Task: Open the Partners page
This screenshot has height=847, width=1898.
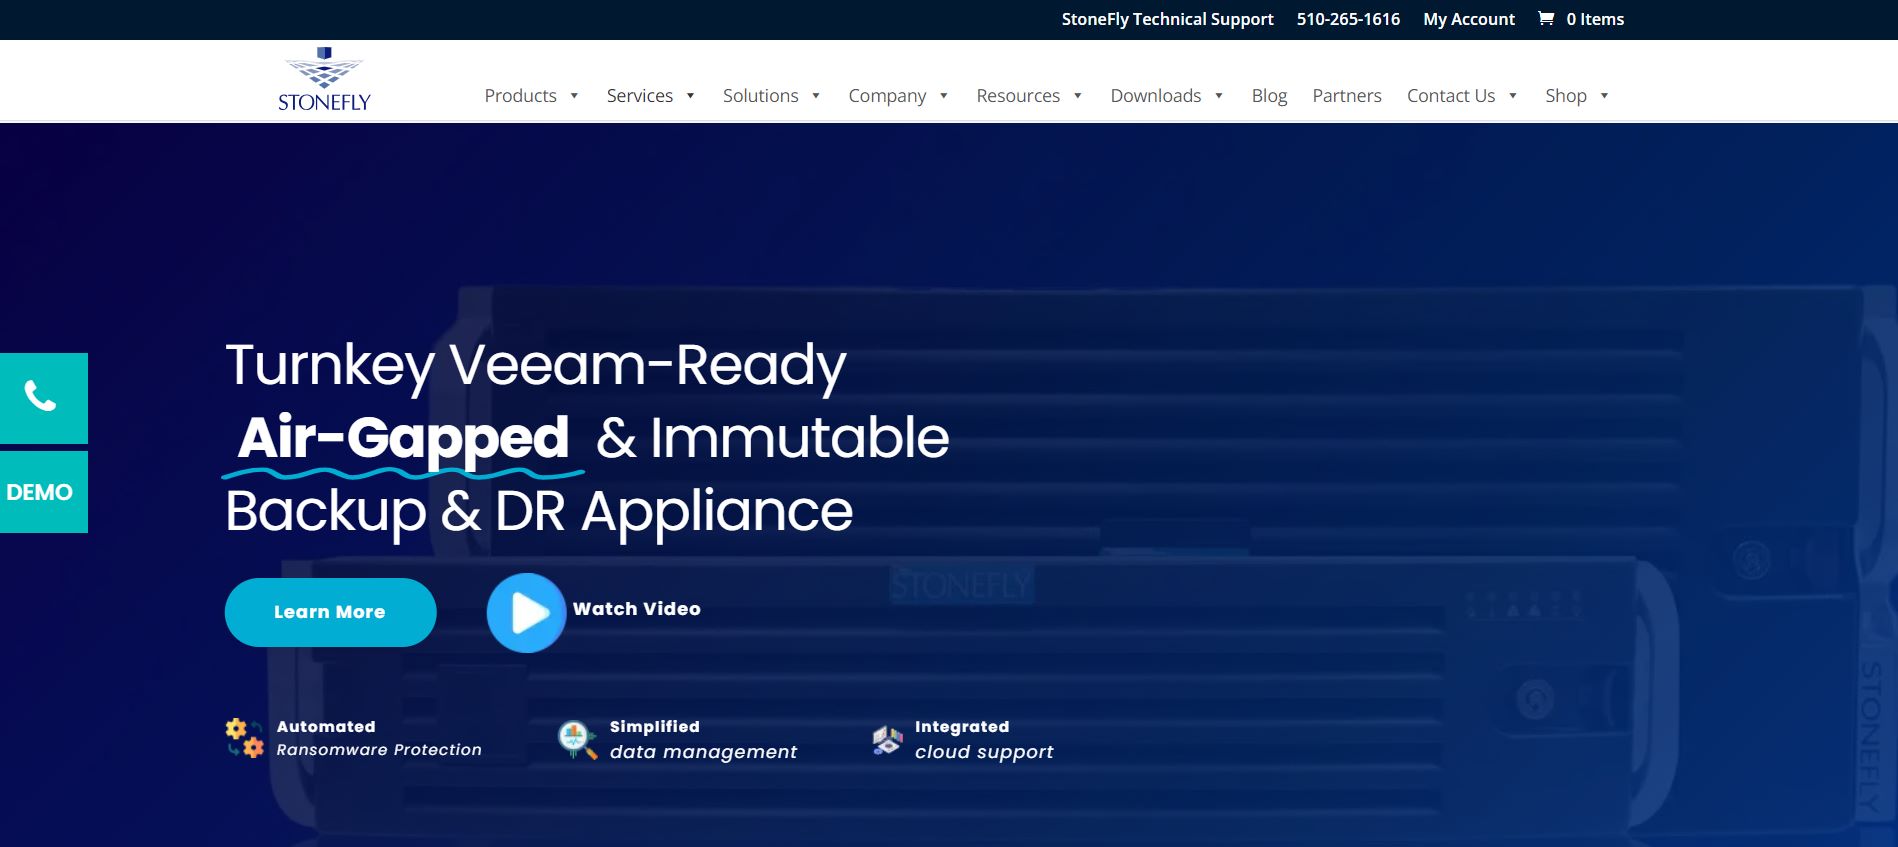Action: (1346, 96)
